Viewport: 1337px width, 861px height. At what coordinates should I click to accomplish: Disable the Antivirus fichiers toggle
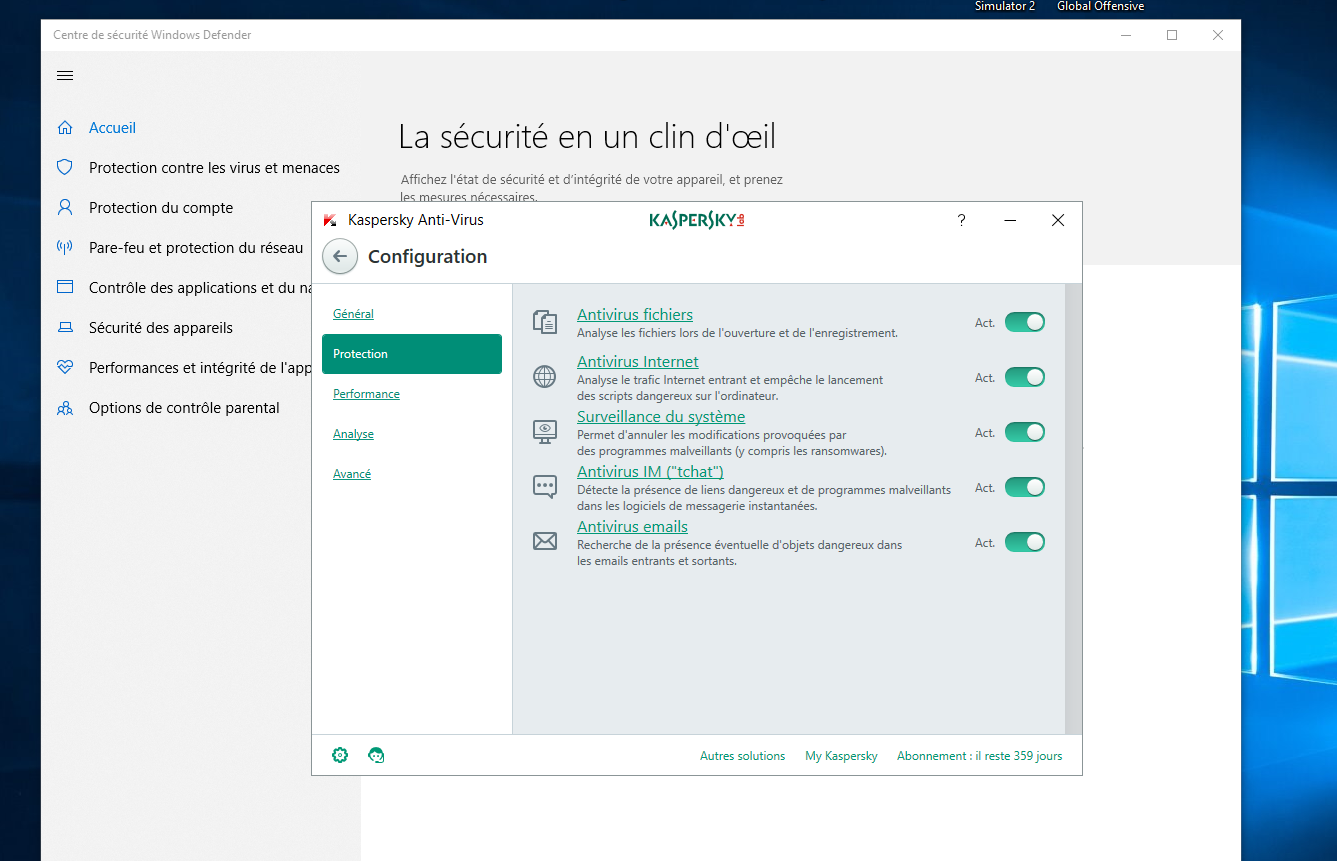click(1025, 322)
